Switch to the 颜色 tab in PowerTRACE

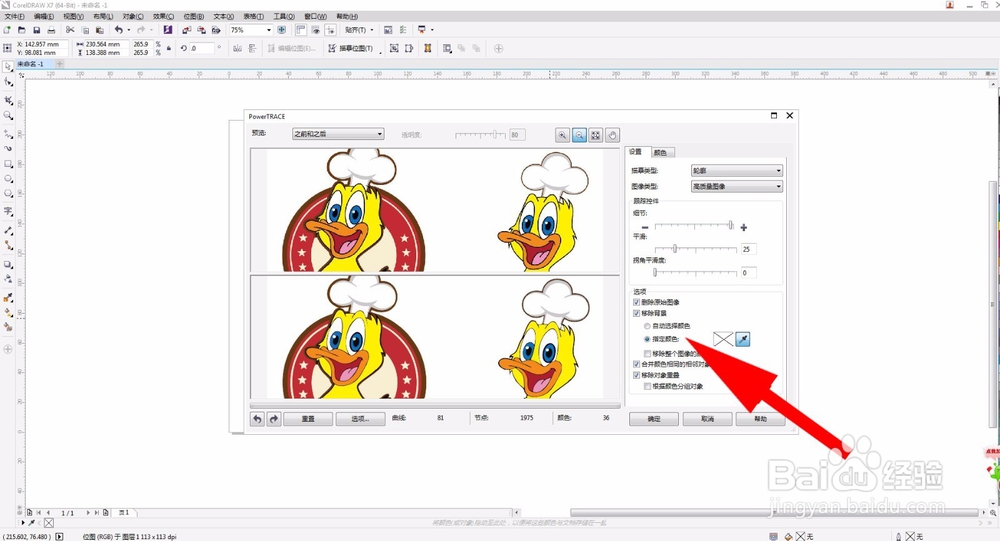coord(661,152)
